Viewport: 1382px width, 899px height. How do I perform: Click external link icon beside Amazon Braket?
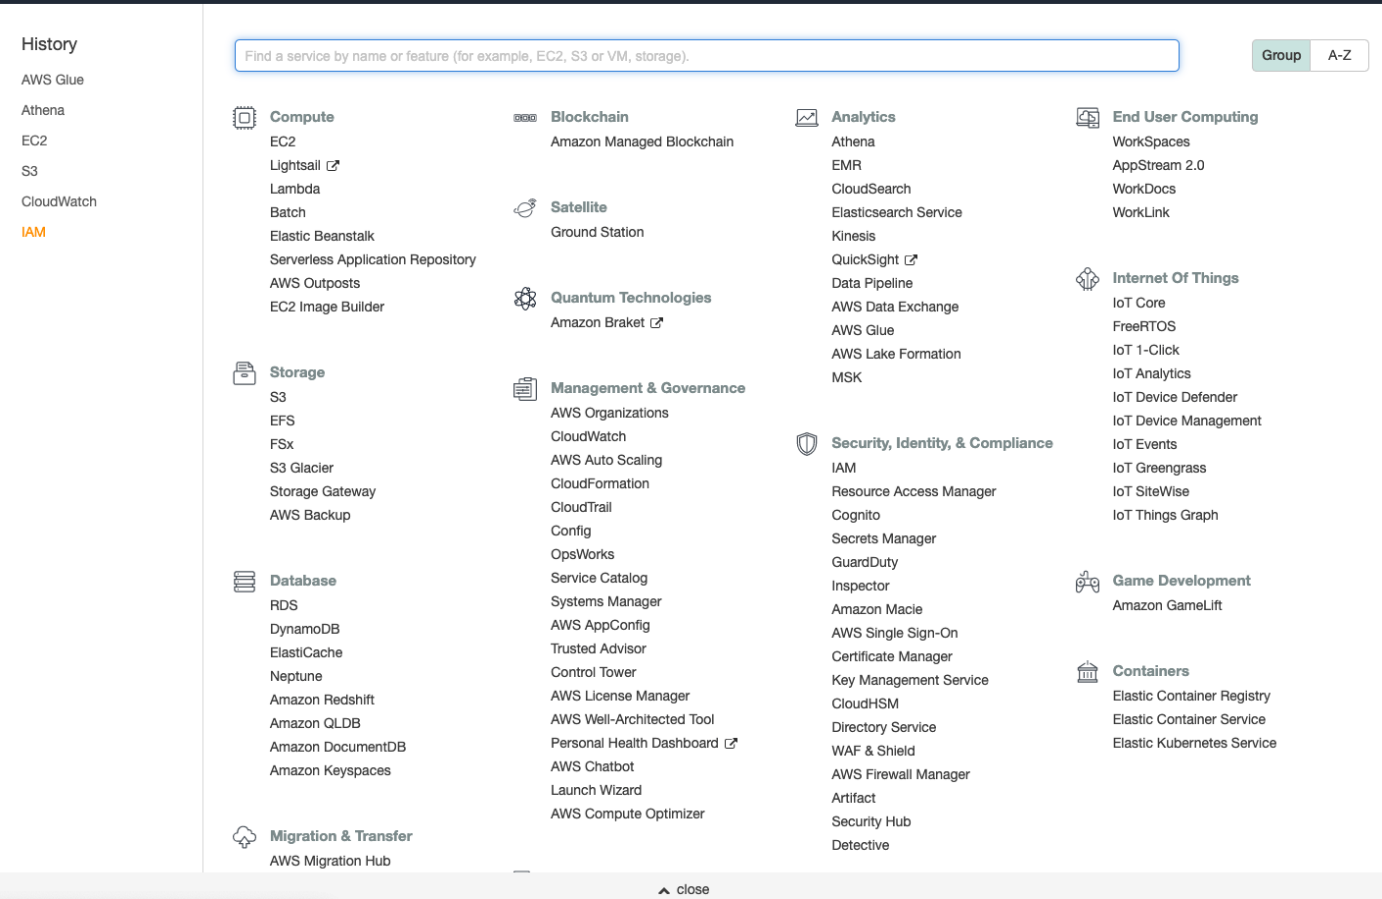[x=657, y=323]
